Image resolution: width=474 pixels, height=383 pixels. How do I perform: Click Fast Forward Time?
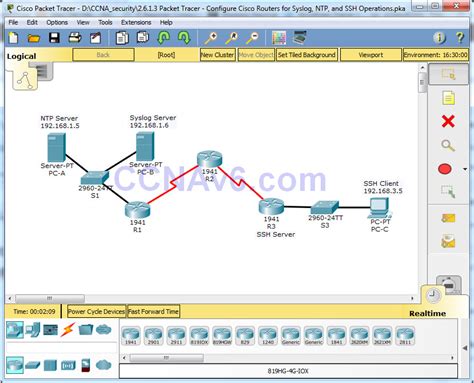[153, 311]
